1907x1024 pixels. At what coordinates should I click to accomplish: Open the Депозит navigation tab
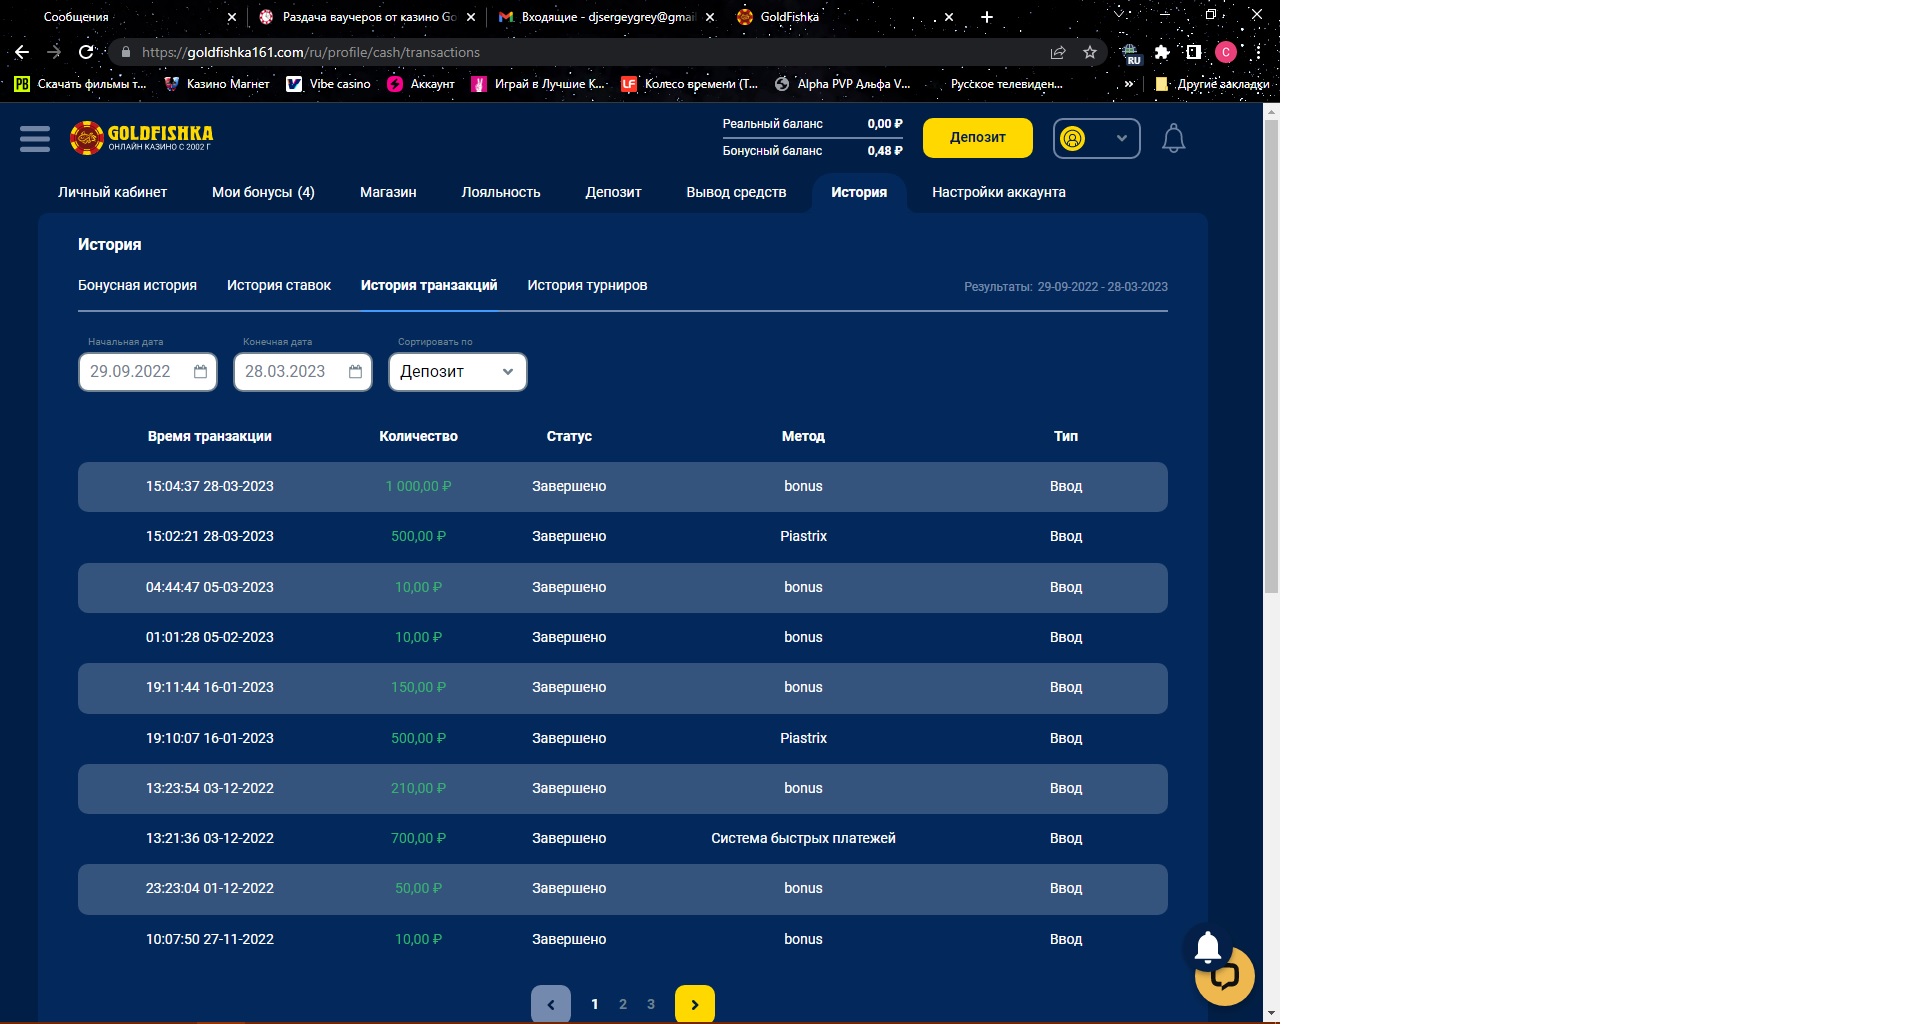(x=613, y=192)
